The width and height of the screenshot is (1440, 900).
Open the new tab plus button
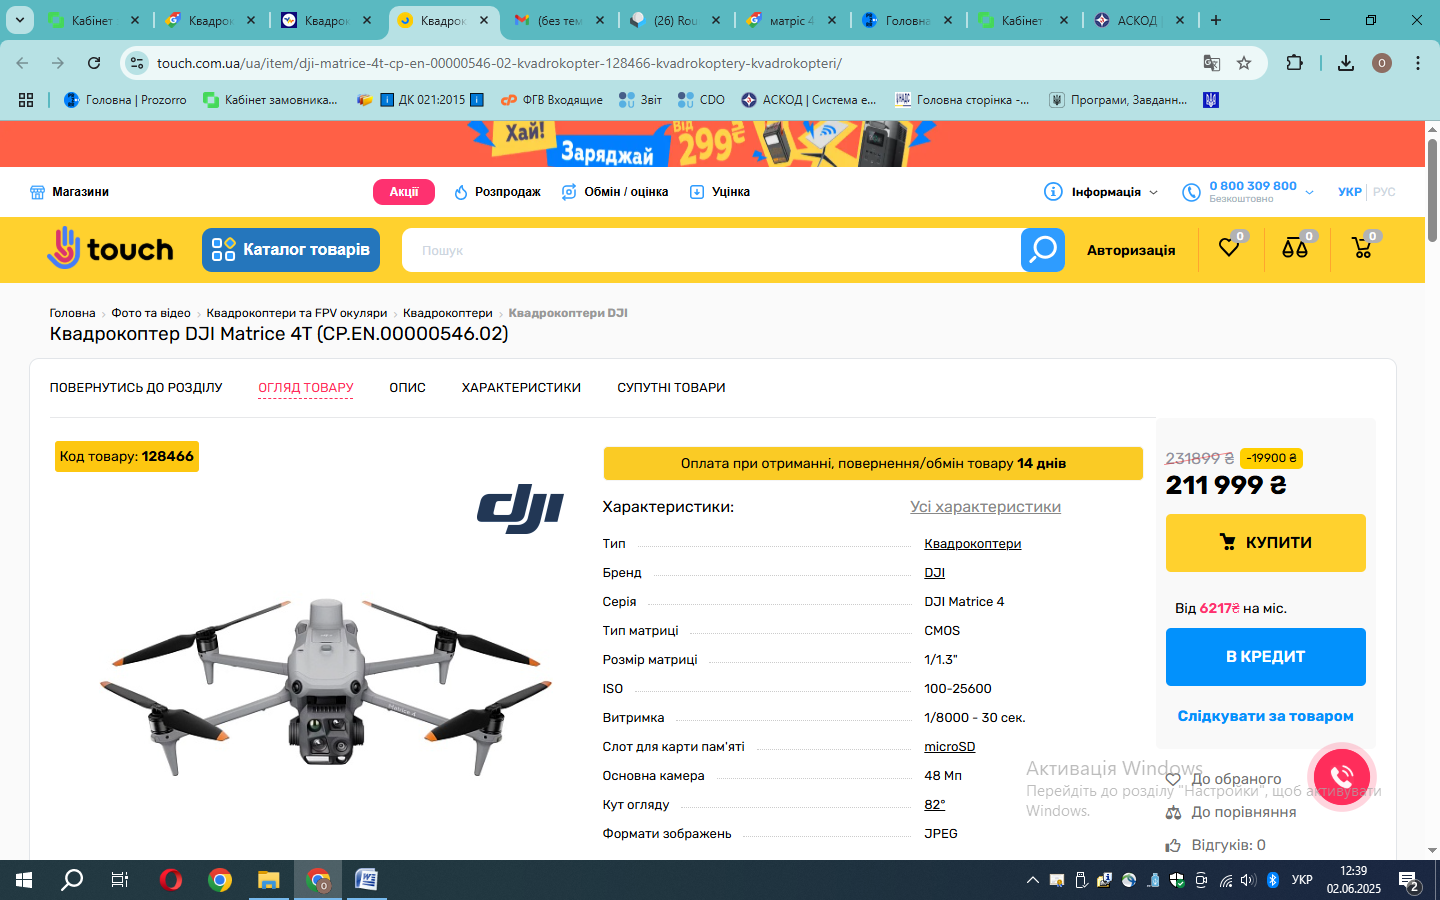click(1216, 20)
